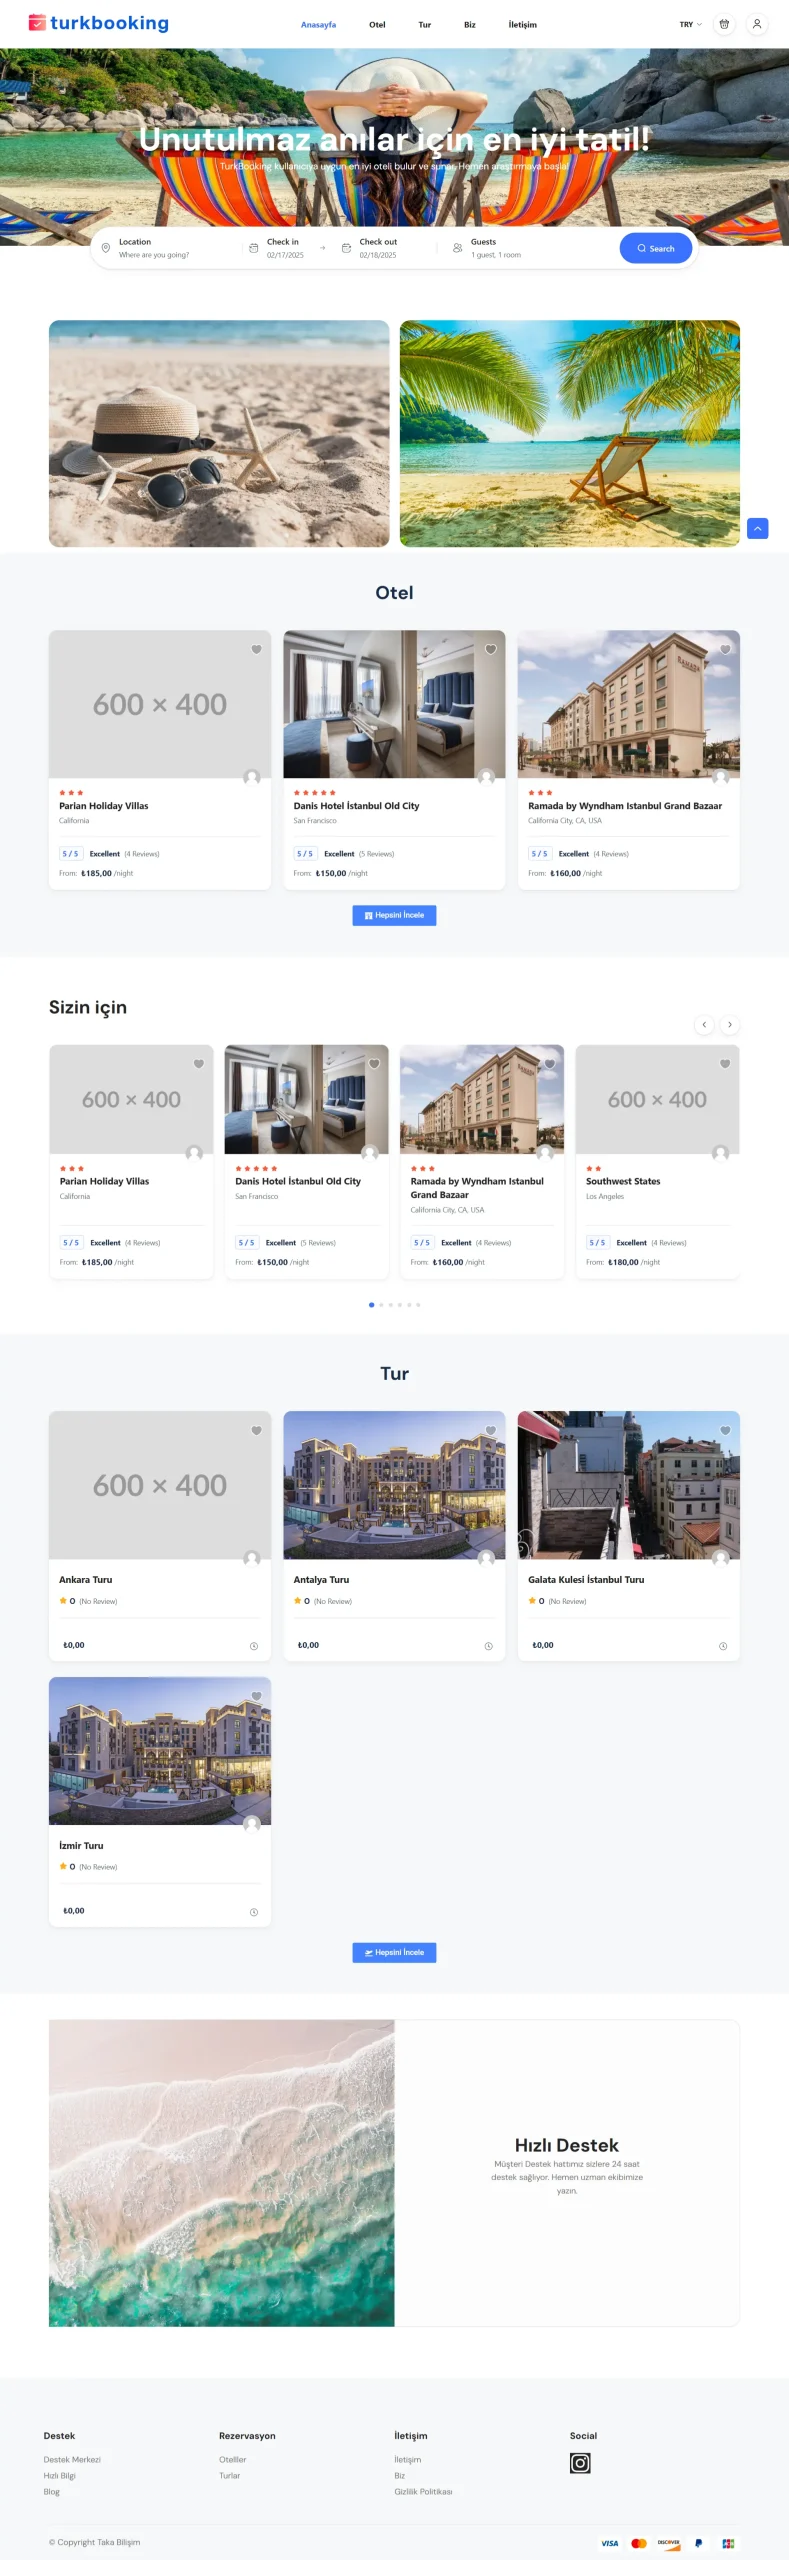Favorite Southwest States in Sizin için carousel
The height and width of the screenshot is (2560, 789).
725,1064
